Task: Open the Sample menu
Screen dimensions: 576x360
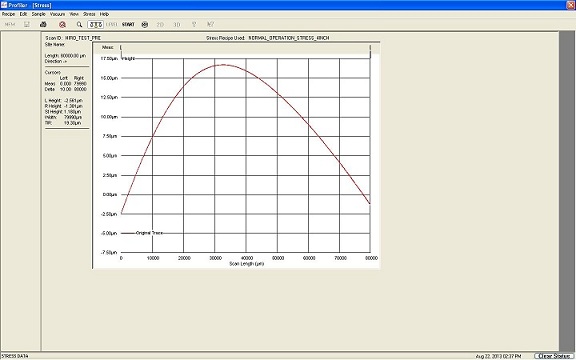Action: (39, 14)
